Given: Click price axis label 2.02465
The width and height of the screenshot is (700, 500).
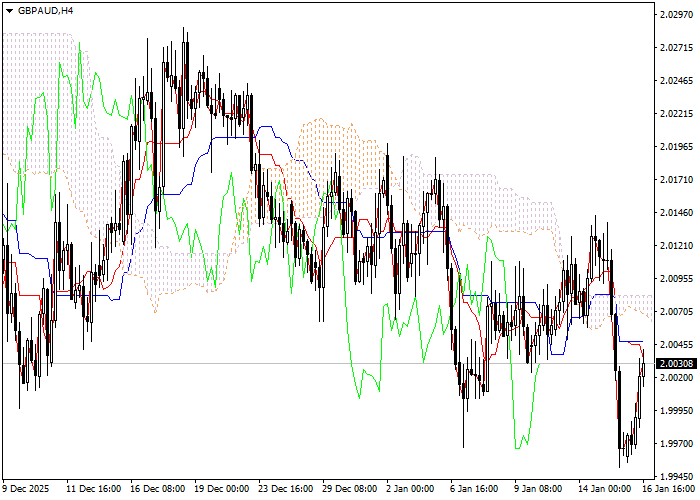Looking at the screenshot, I should pyautogui.click(x=677, y=81).
